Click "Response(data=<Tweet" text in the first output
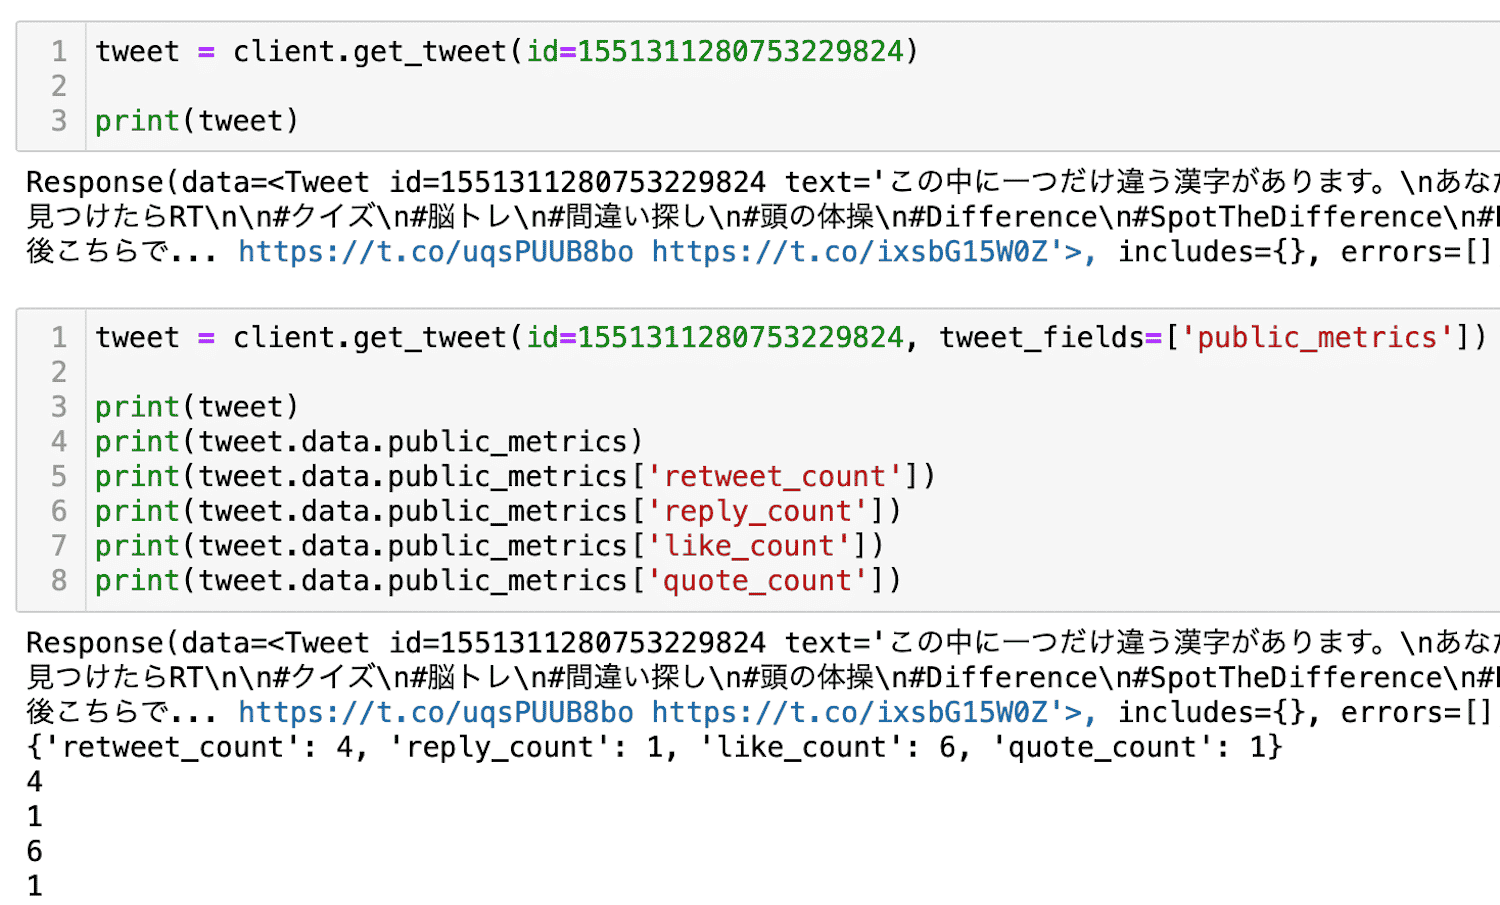 point(197,183)
